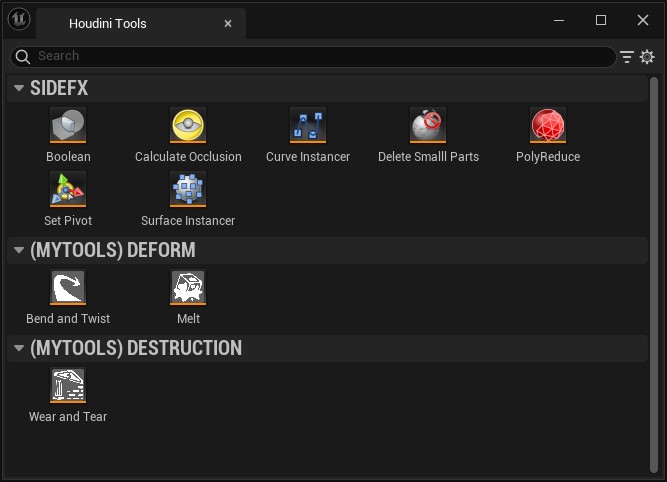Collapse the (MYTOOLS) DEFORM section
Viewport: 667px width, 482px height.
pyautogui.click(x=19, y=250)
